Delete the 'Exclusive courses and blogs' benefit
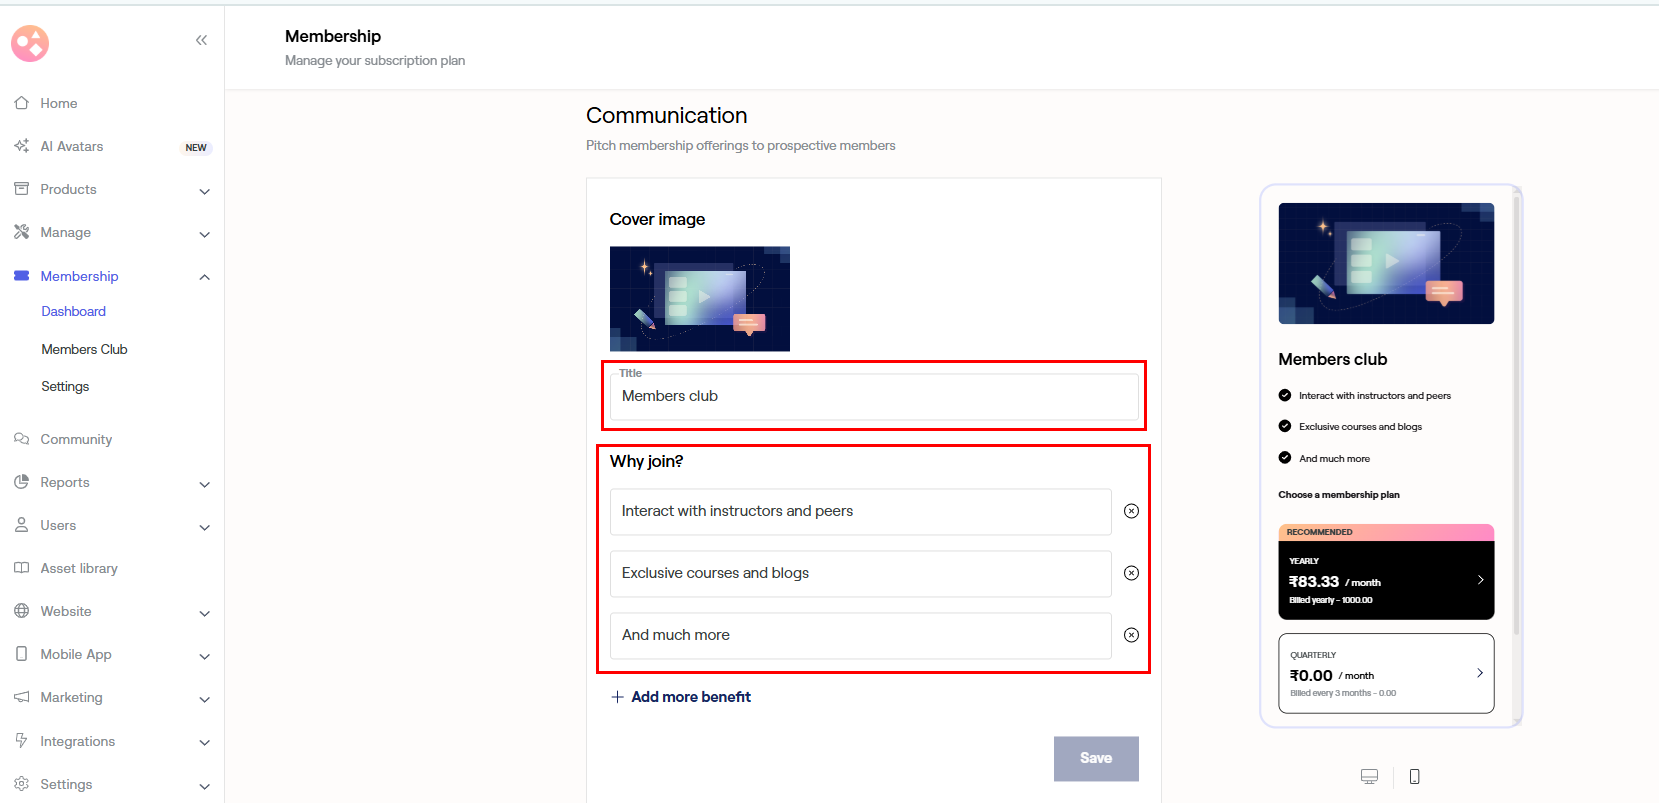 1131,573
